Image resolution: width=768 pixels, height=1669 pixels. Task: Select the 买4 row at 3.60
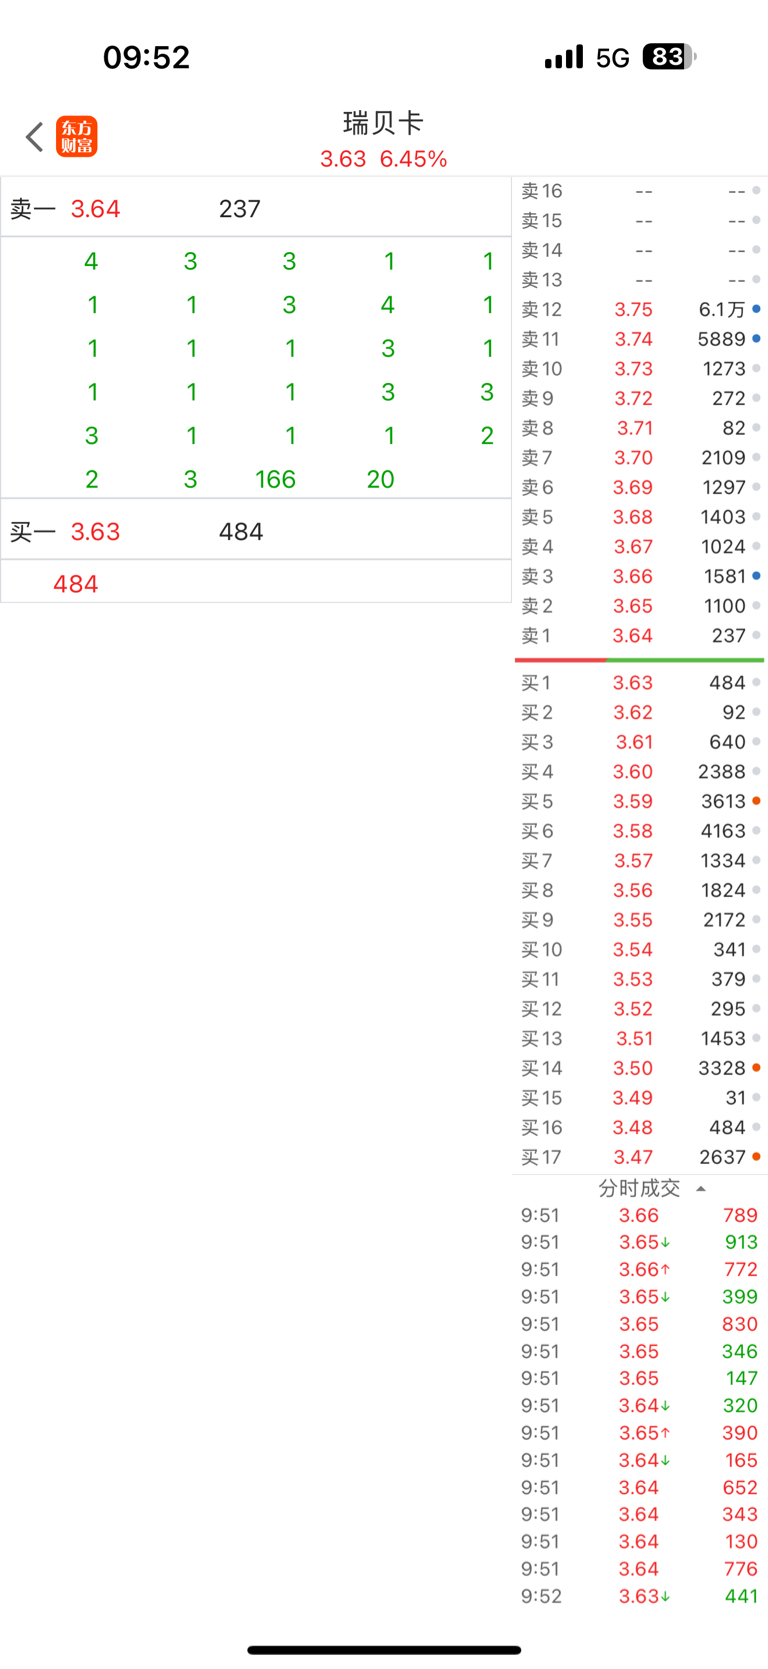pos(640,772)
